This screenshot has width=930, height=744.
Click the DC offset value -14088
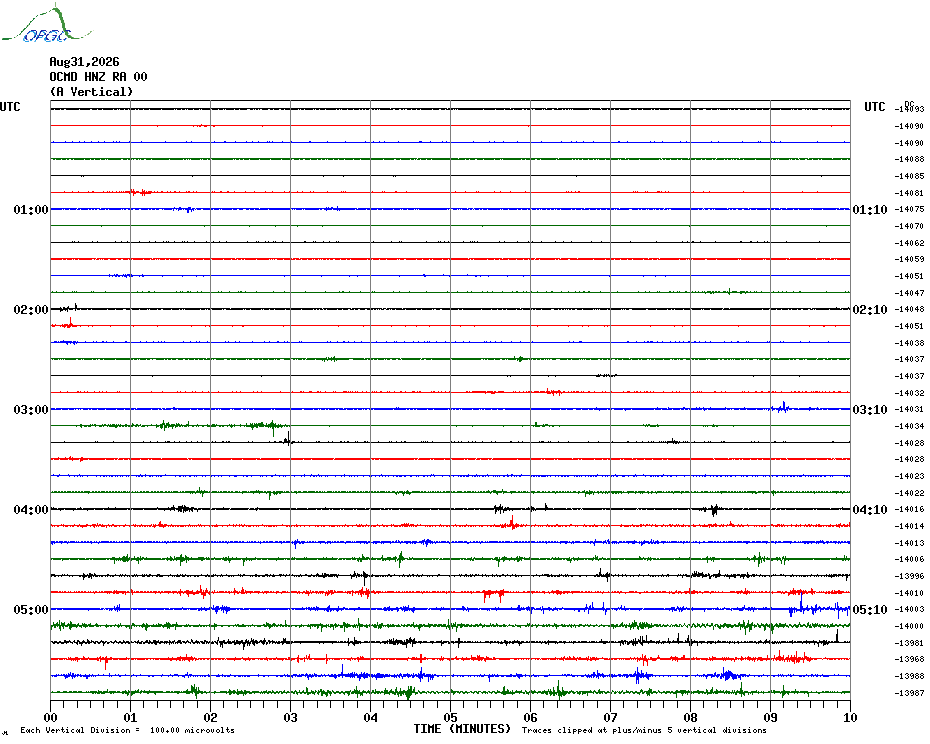pyautogui.click(x=909, y=159)
